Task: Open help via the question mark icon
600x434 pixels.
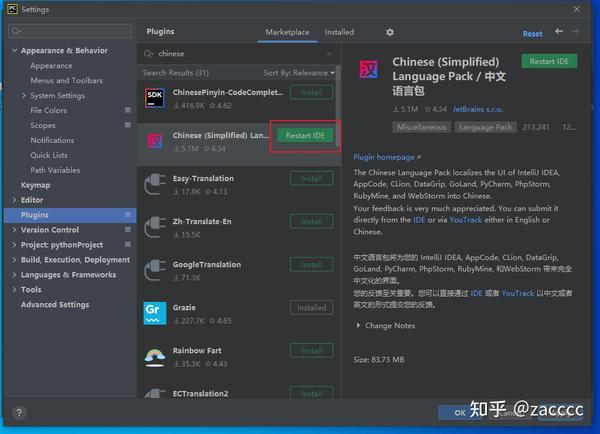Action: coord(19,412)
